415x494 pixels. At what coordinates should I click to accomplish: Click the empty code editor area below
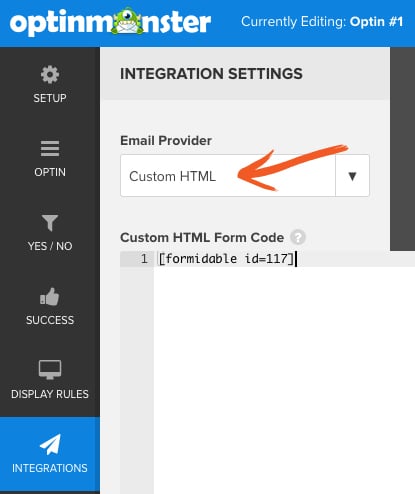point(284,380)
